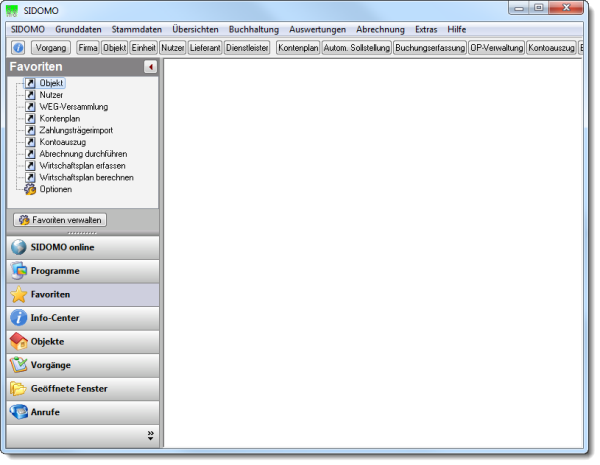The width and height of the screenshot is (600, 465).
Task: Open the Hilfe menu
Action: (x=457, y=29)
